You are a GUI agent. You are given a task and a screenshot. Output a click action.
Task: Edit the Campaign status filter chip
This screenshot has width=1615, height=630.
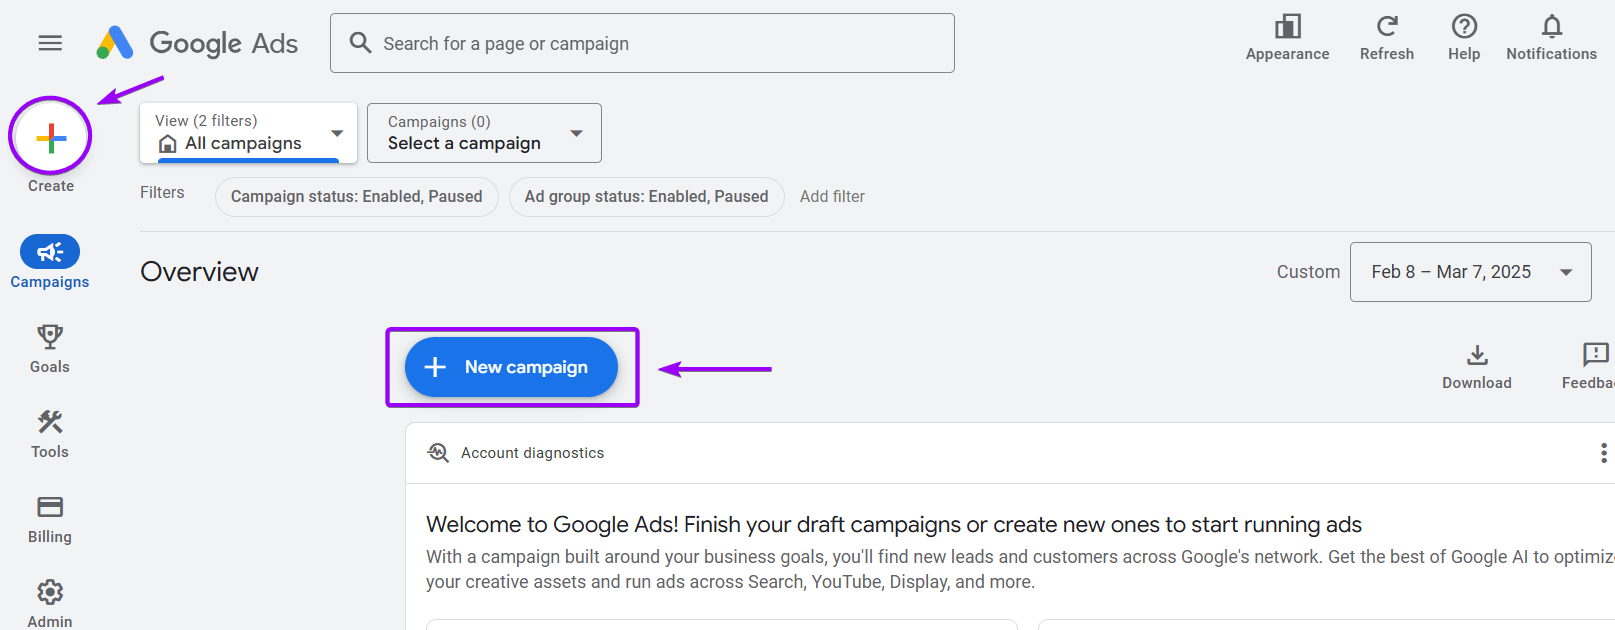click(356, 197)
